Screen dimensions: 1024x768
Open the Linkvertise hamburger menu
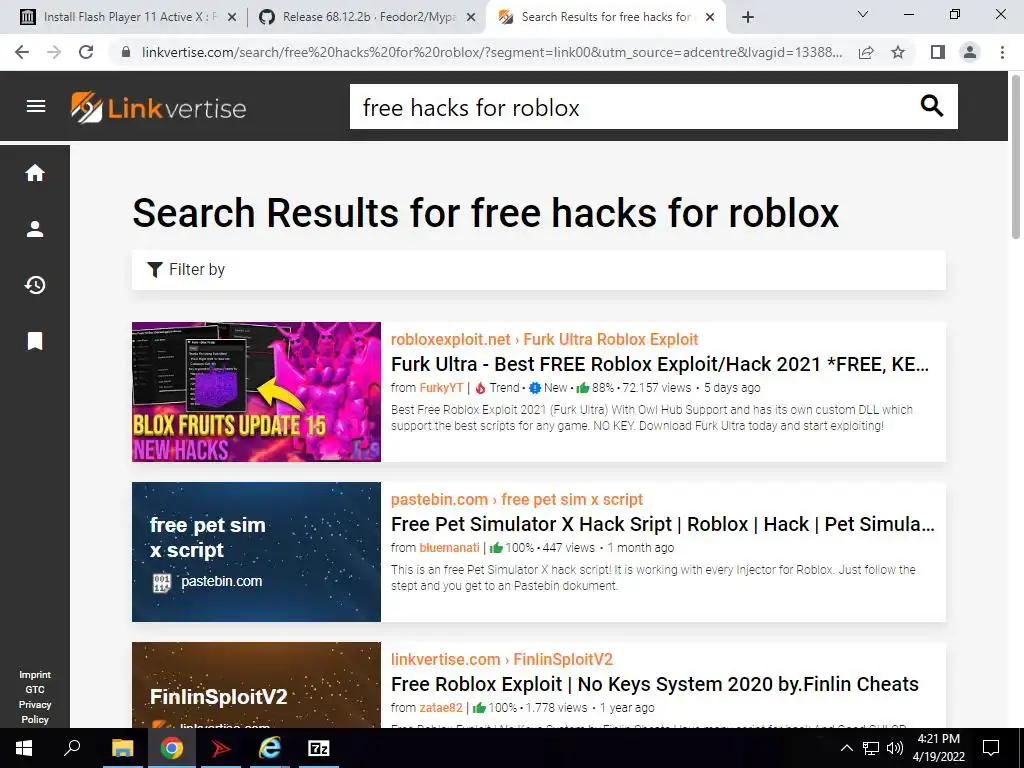point(36,106)
